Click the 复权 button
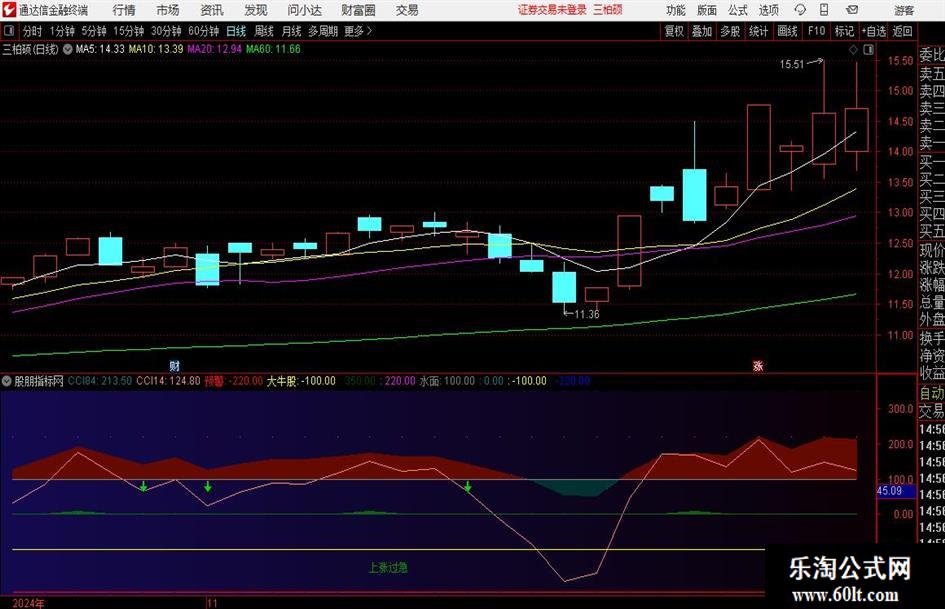Viewport: 945px width, 609px height. click(x=674, y=31)
